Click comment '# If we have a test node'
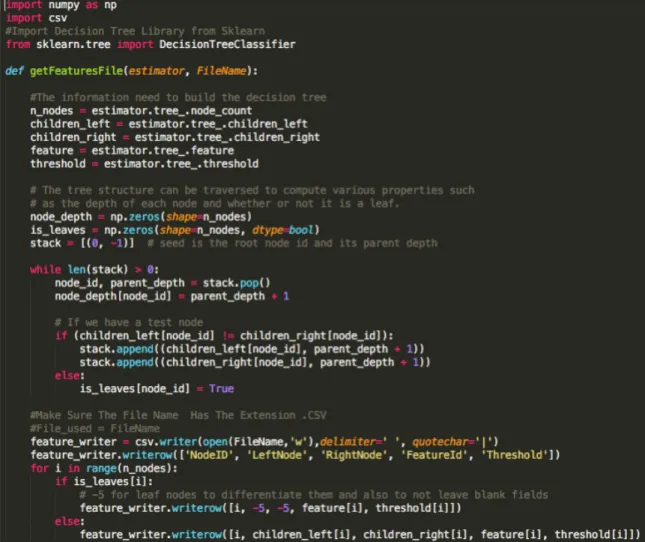 [x=129, y=322]
